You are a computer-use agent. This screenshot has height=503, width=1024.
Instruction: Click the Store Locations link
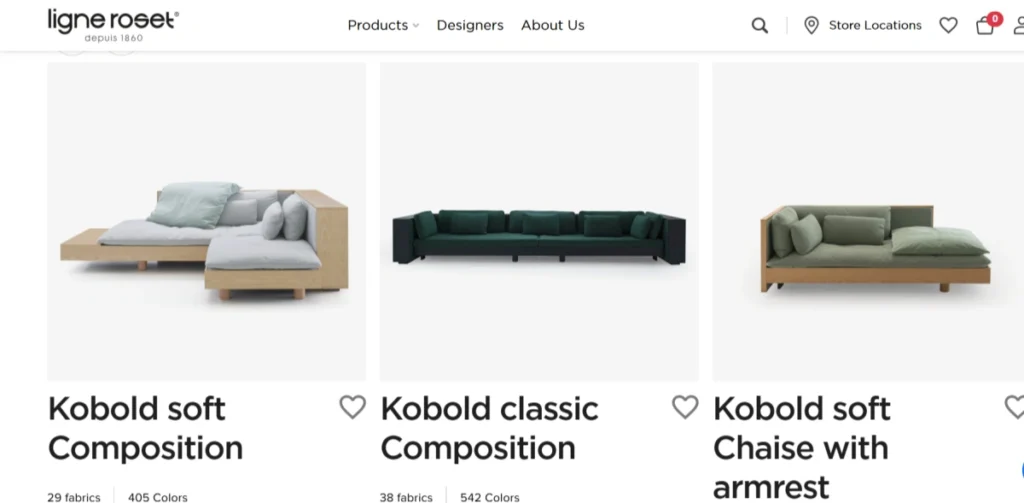tap(875, 26)
